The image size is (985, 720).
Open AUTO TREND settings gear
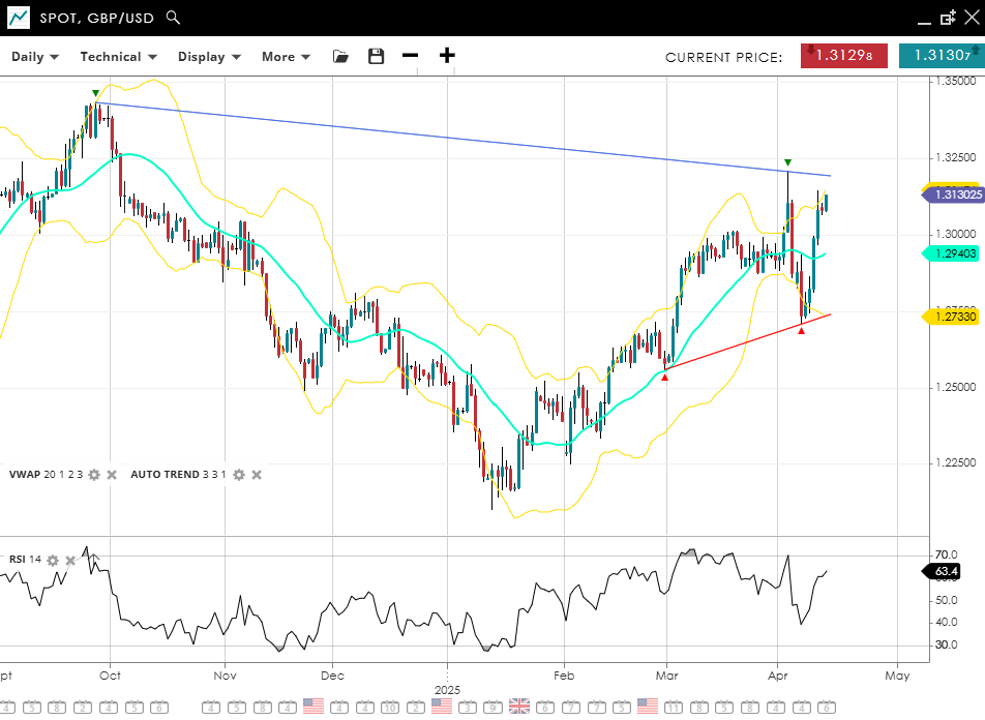coord(239,475)
